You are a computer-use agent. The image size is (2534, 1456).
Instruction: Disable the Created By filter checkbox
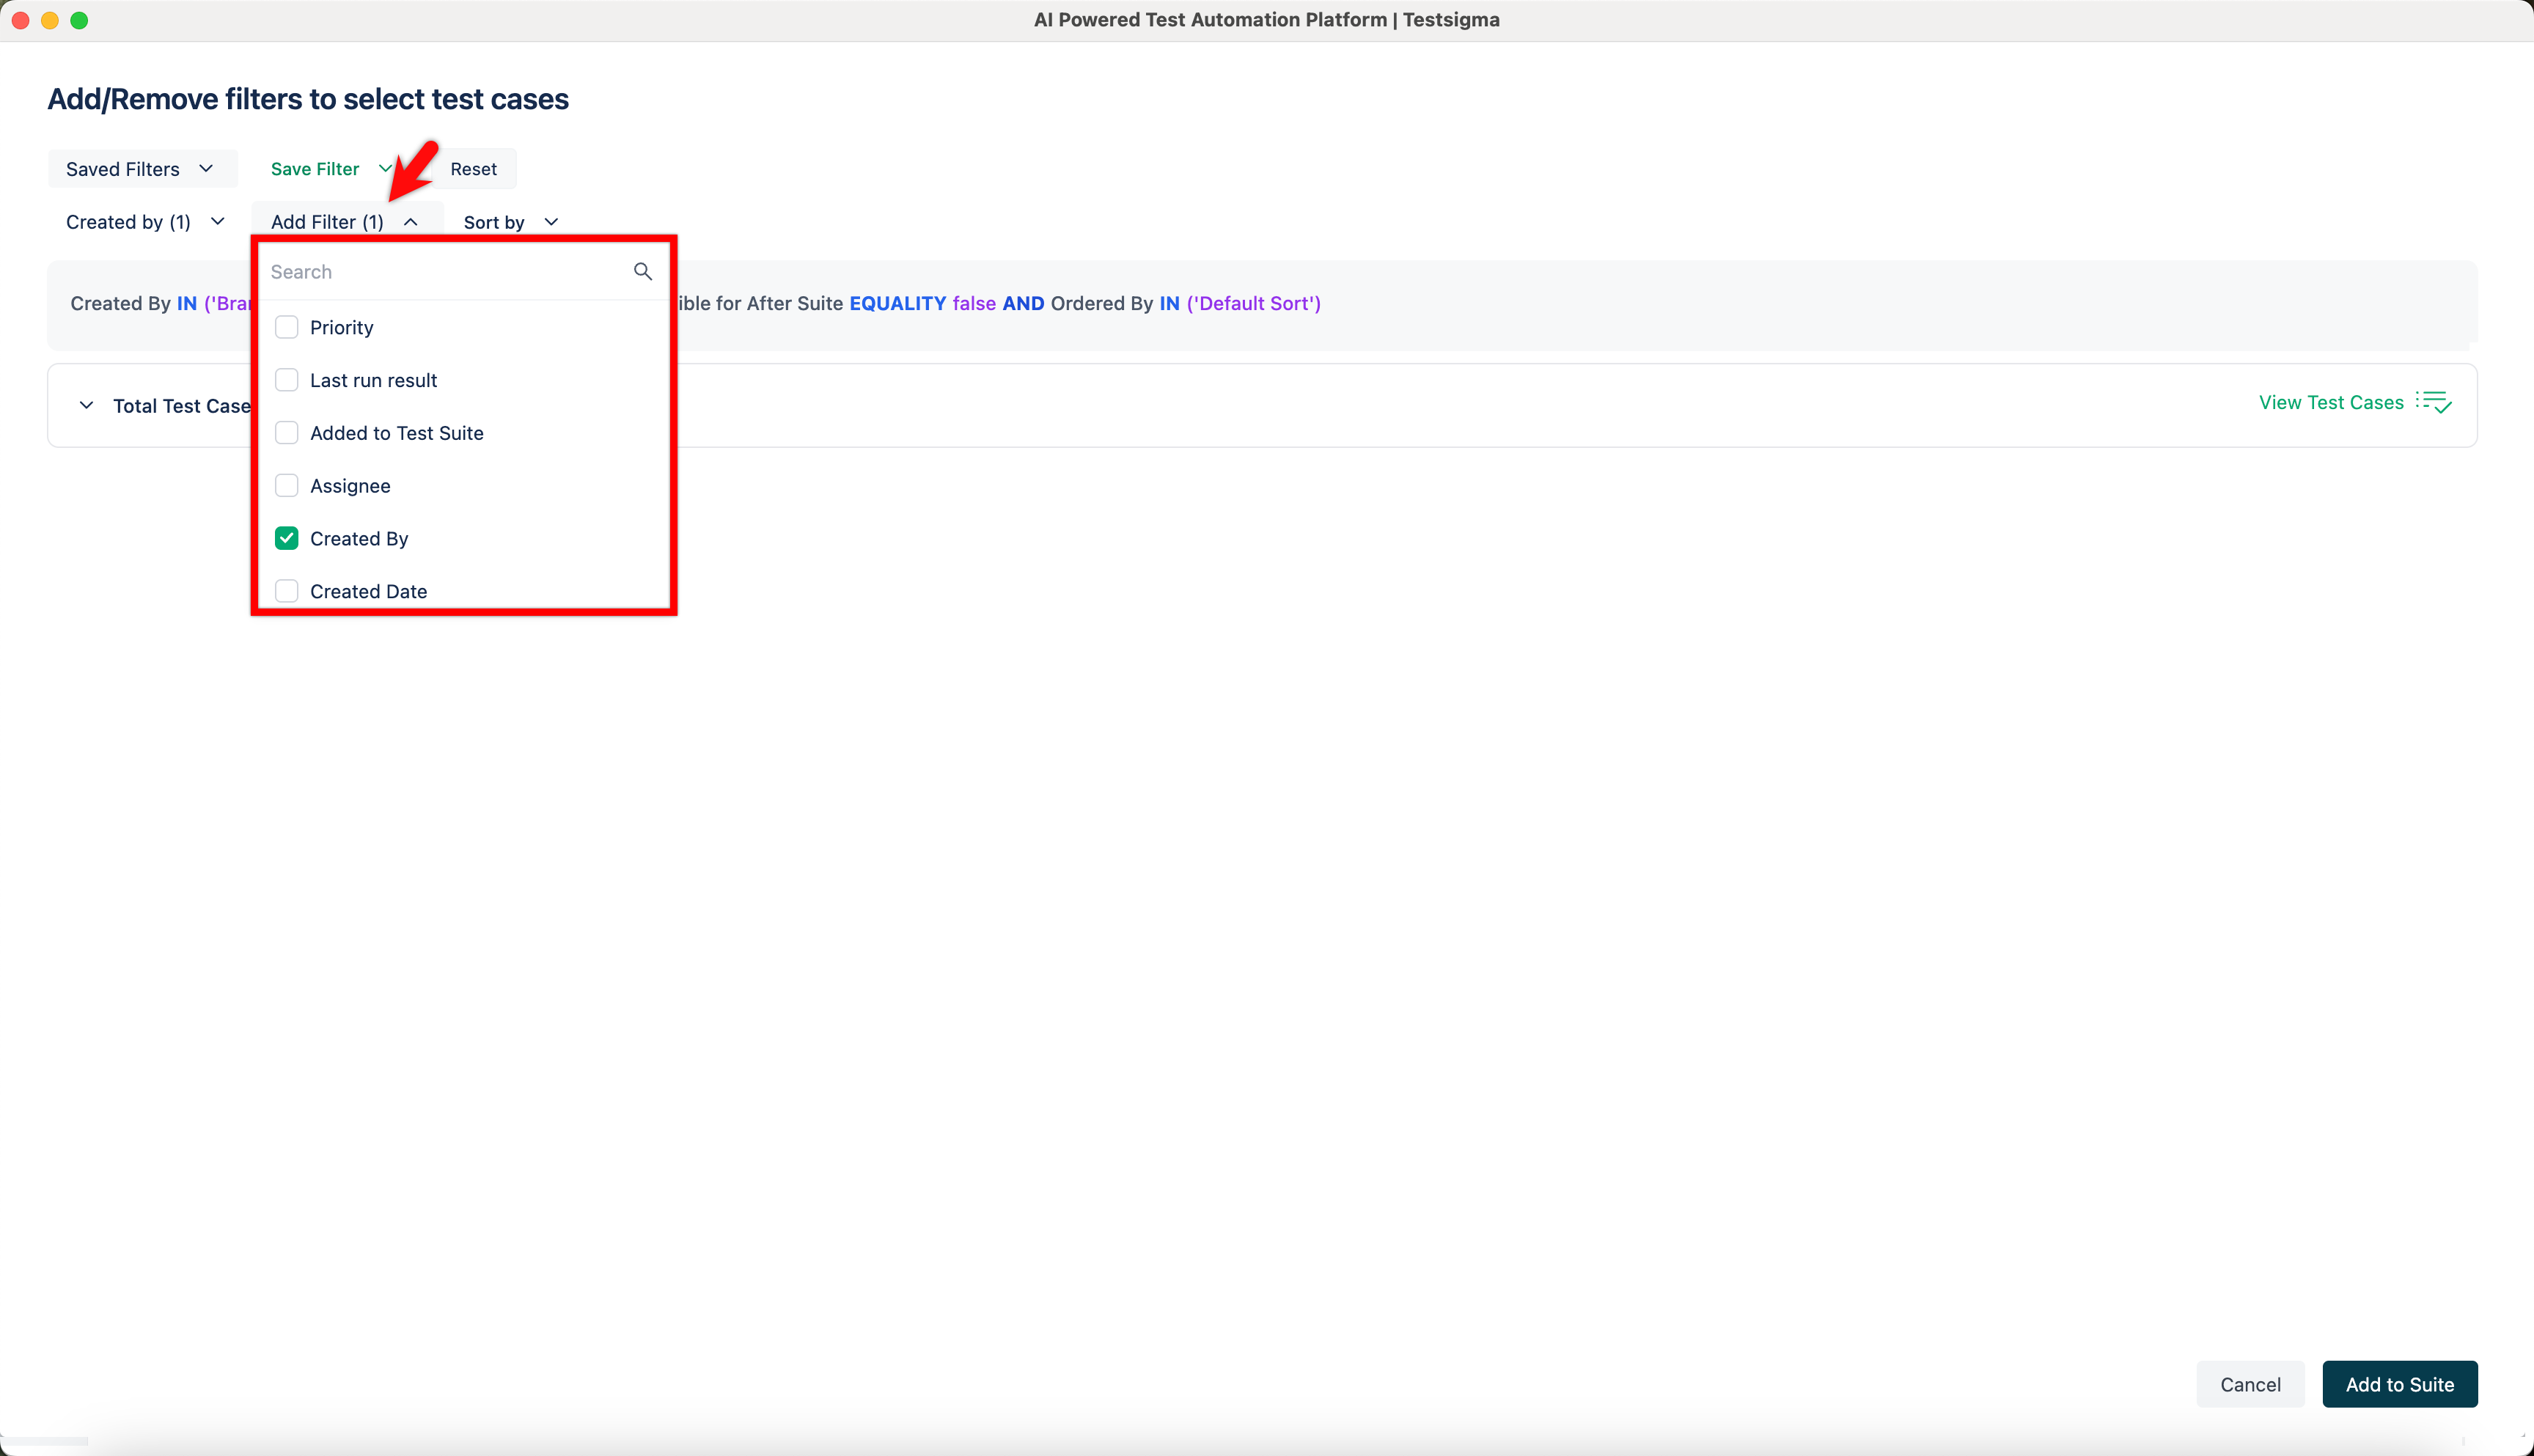click(x=287, y=538)
